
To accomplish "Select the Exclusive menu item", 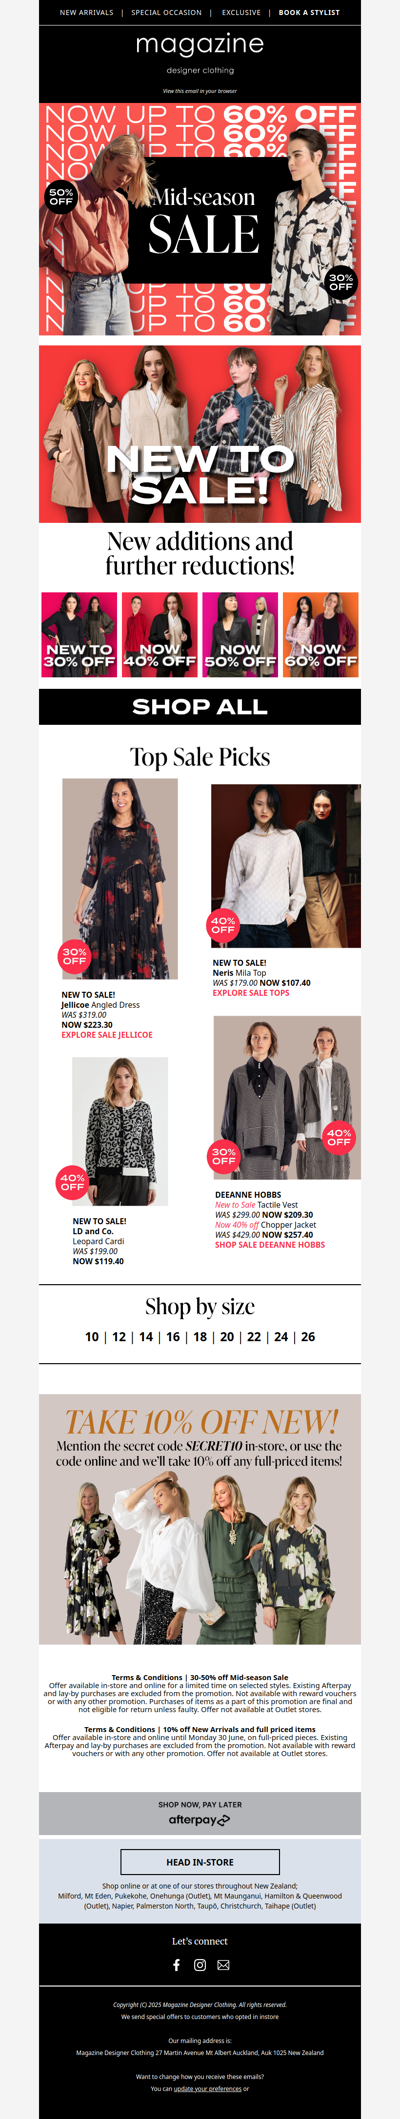I will 241,13.
